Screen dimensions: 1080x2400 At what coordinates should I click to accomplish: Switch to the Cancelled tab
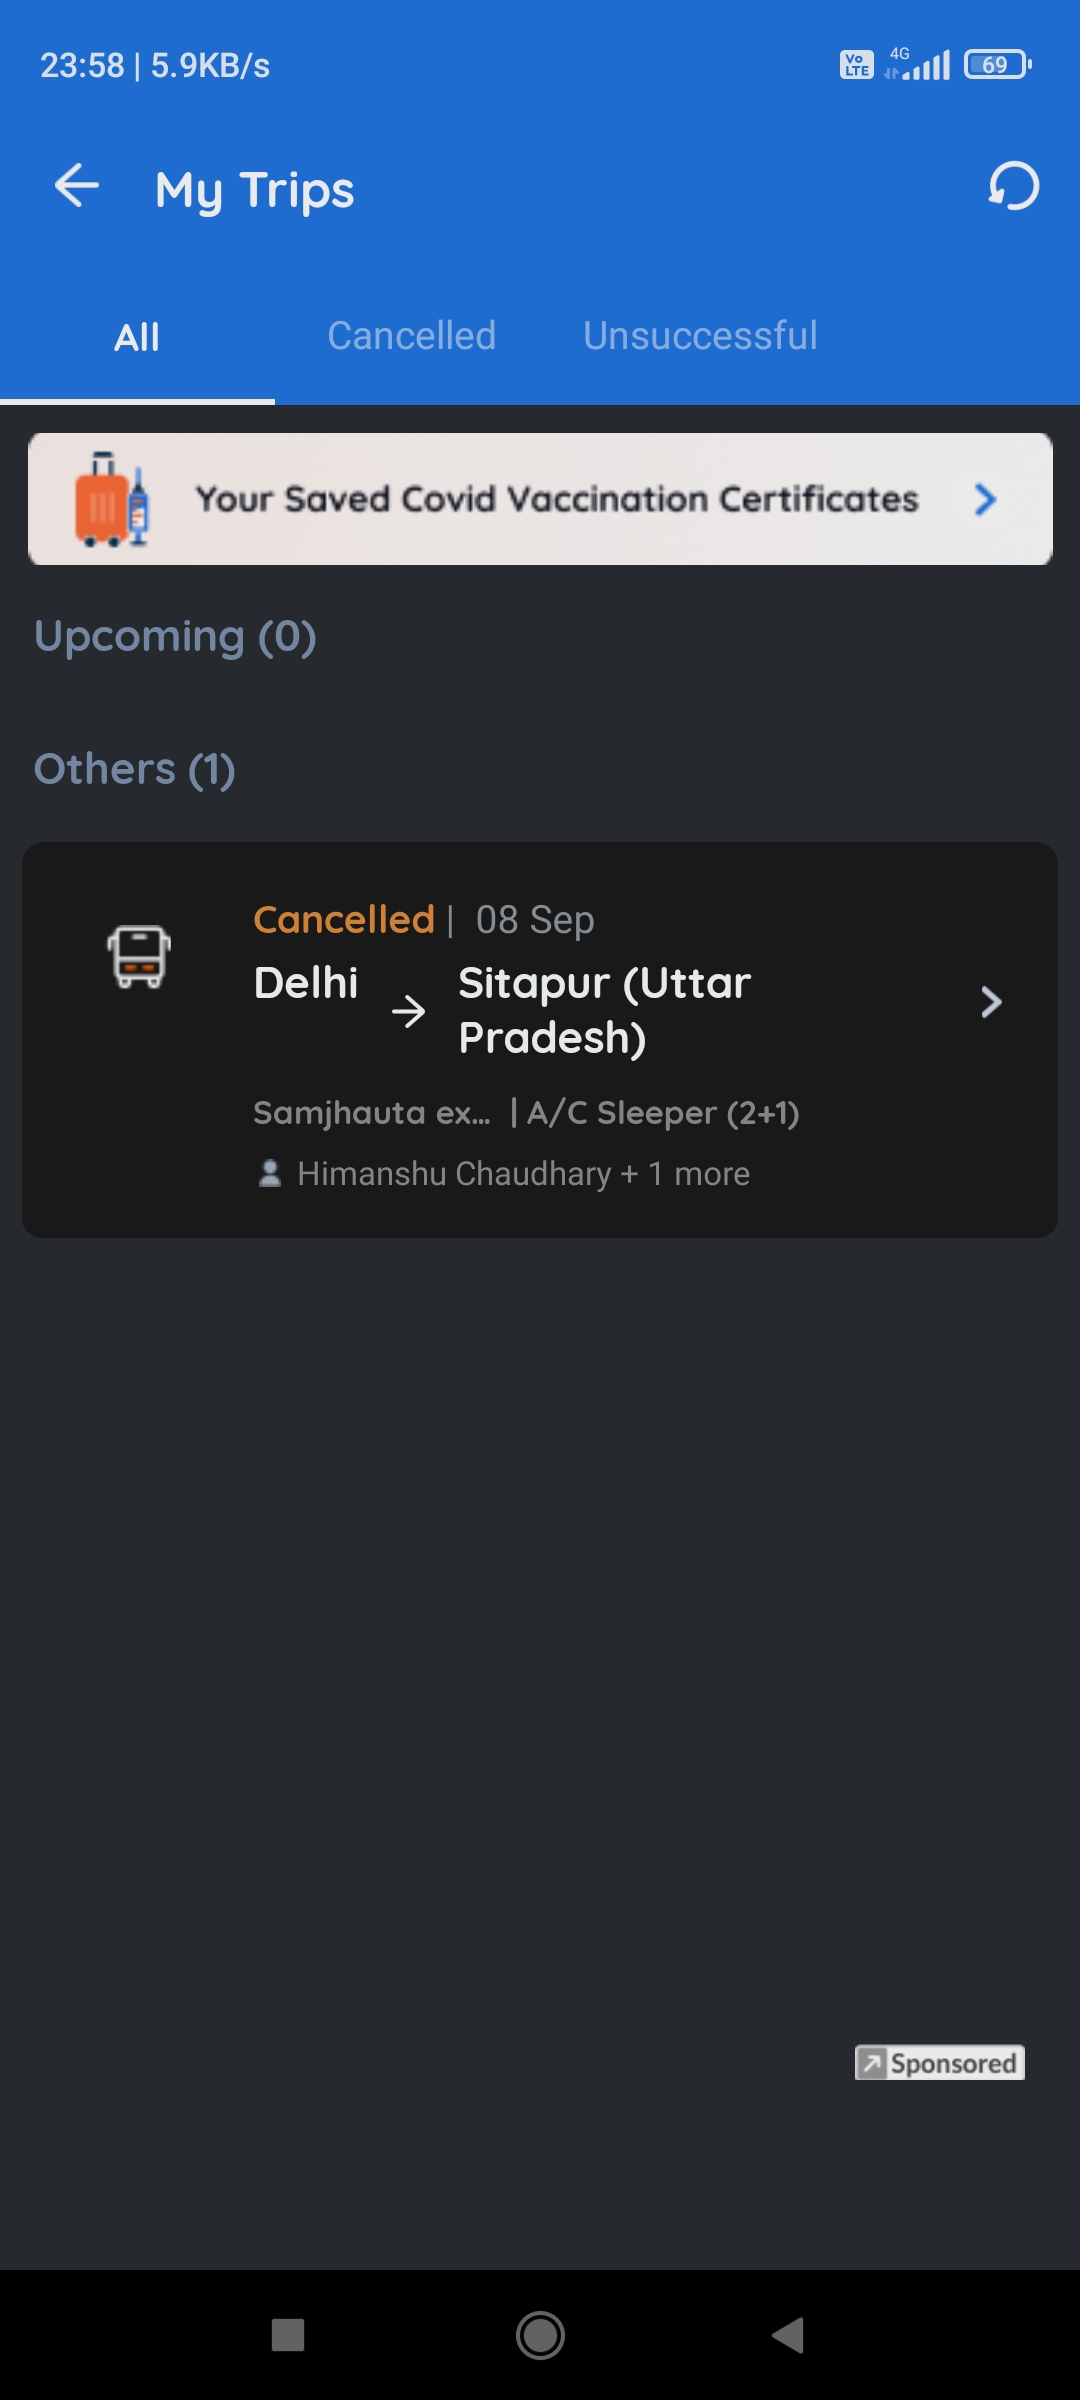click(x=411, y=336)
